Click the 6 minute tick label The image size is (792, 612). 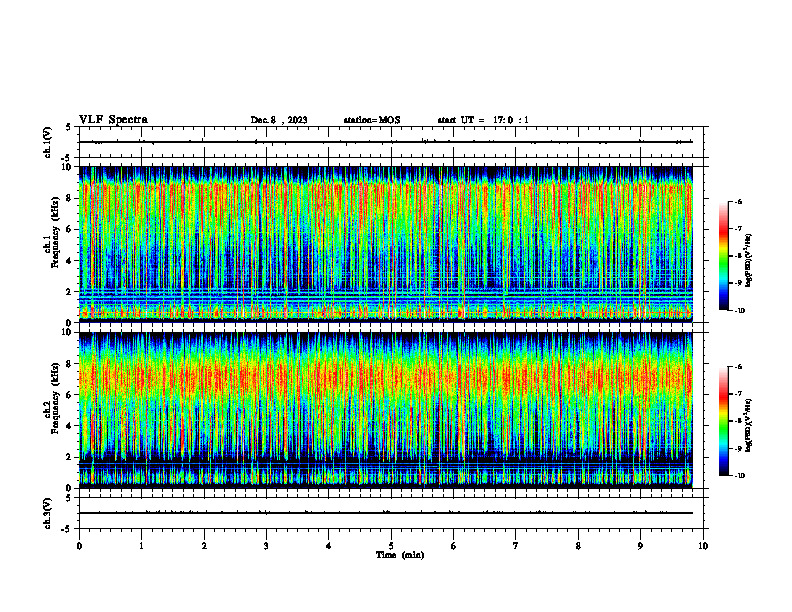click(453, 546)
